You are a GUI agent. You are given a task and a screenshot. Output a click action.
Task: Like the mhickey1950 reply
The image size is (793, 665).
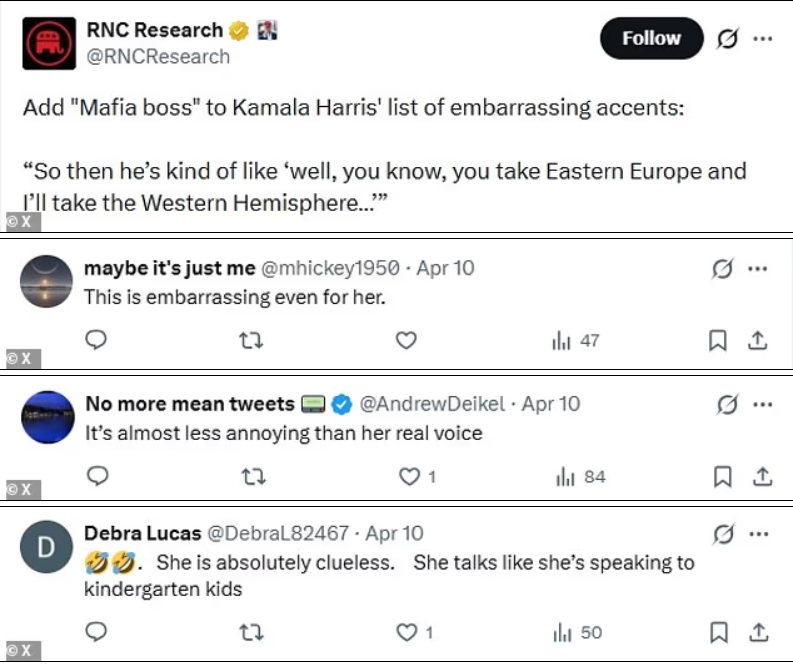[x=406, y=341]
